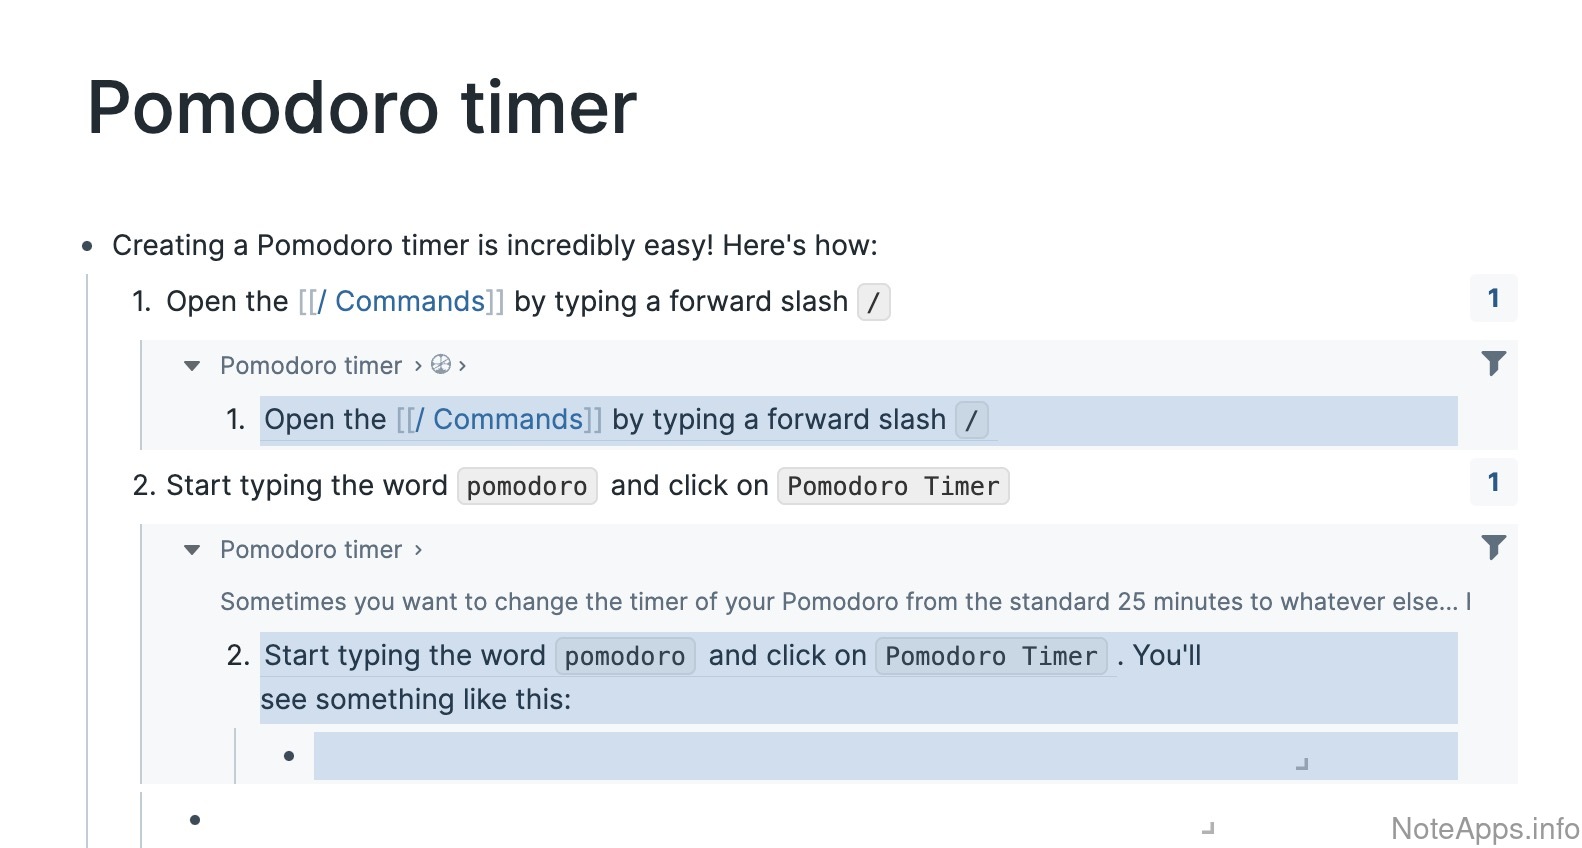Toggle the reference count badge for step 1
Viewport: 1582px width, 848px height.
point(1493,298)
